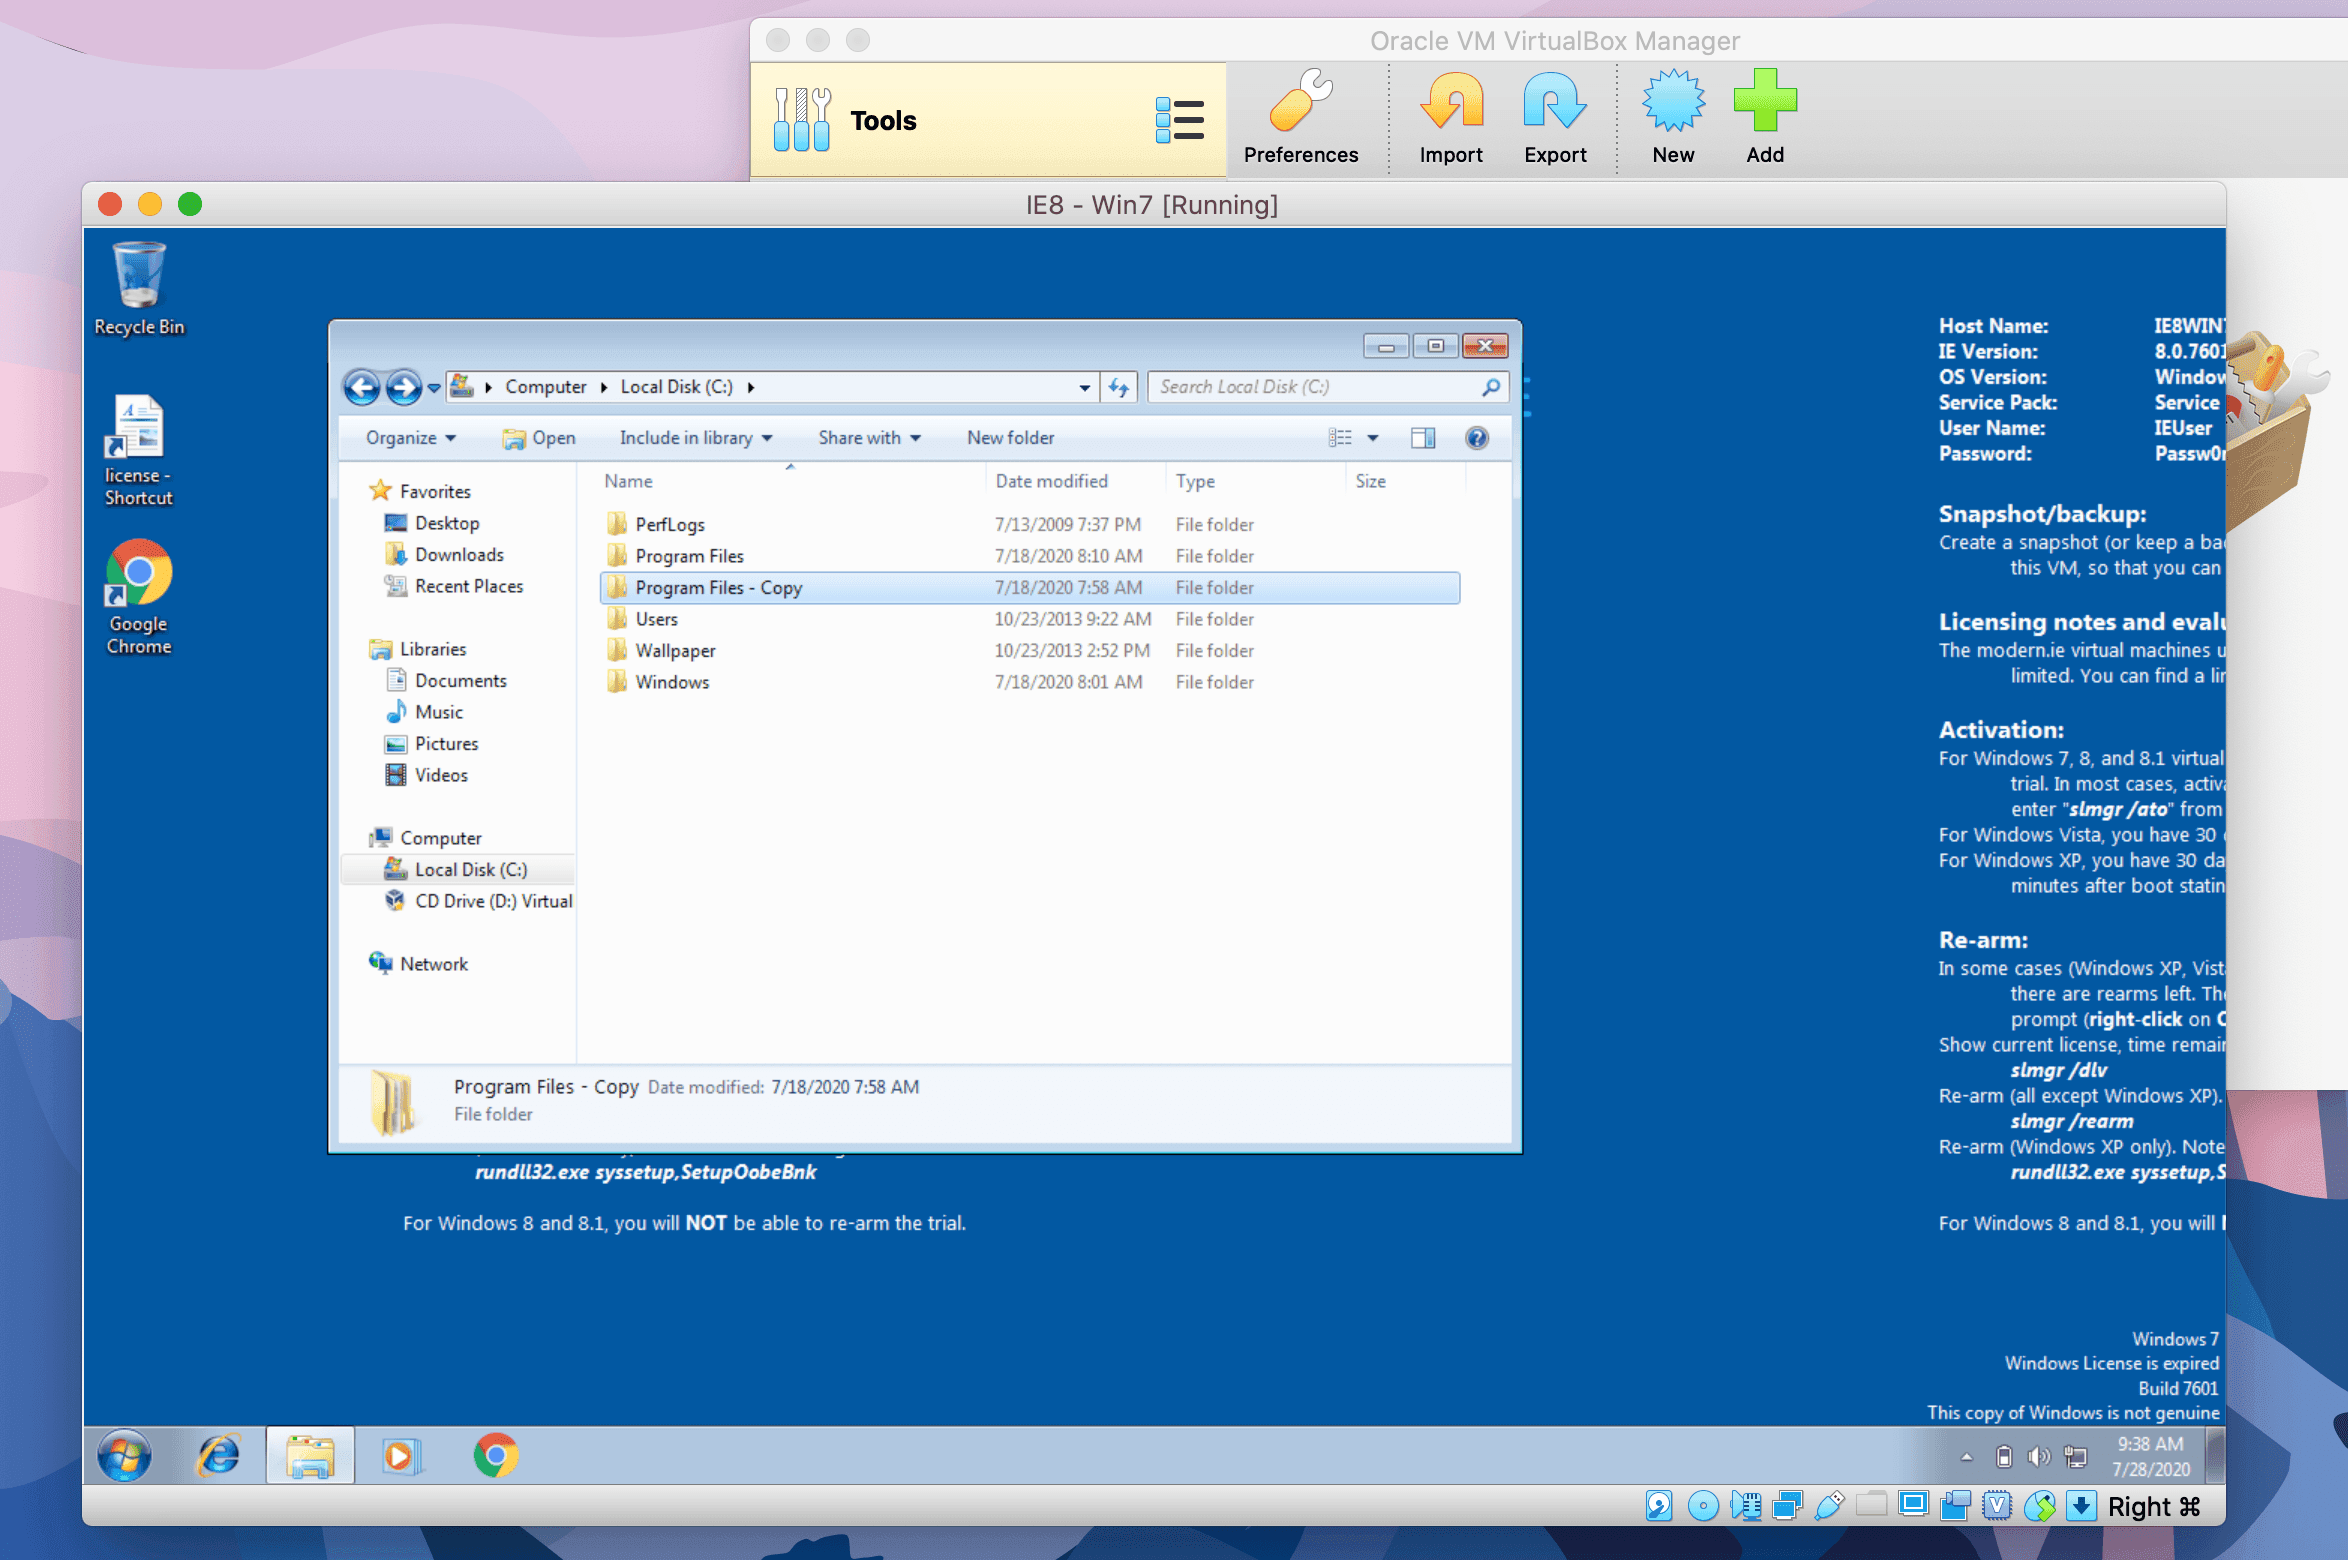
Task: Click the video recording indicator in VM status bar
Action: pos(1955,1505)
